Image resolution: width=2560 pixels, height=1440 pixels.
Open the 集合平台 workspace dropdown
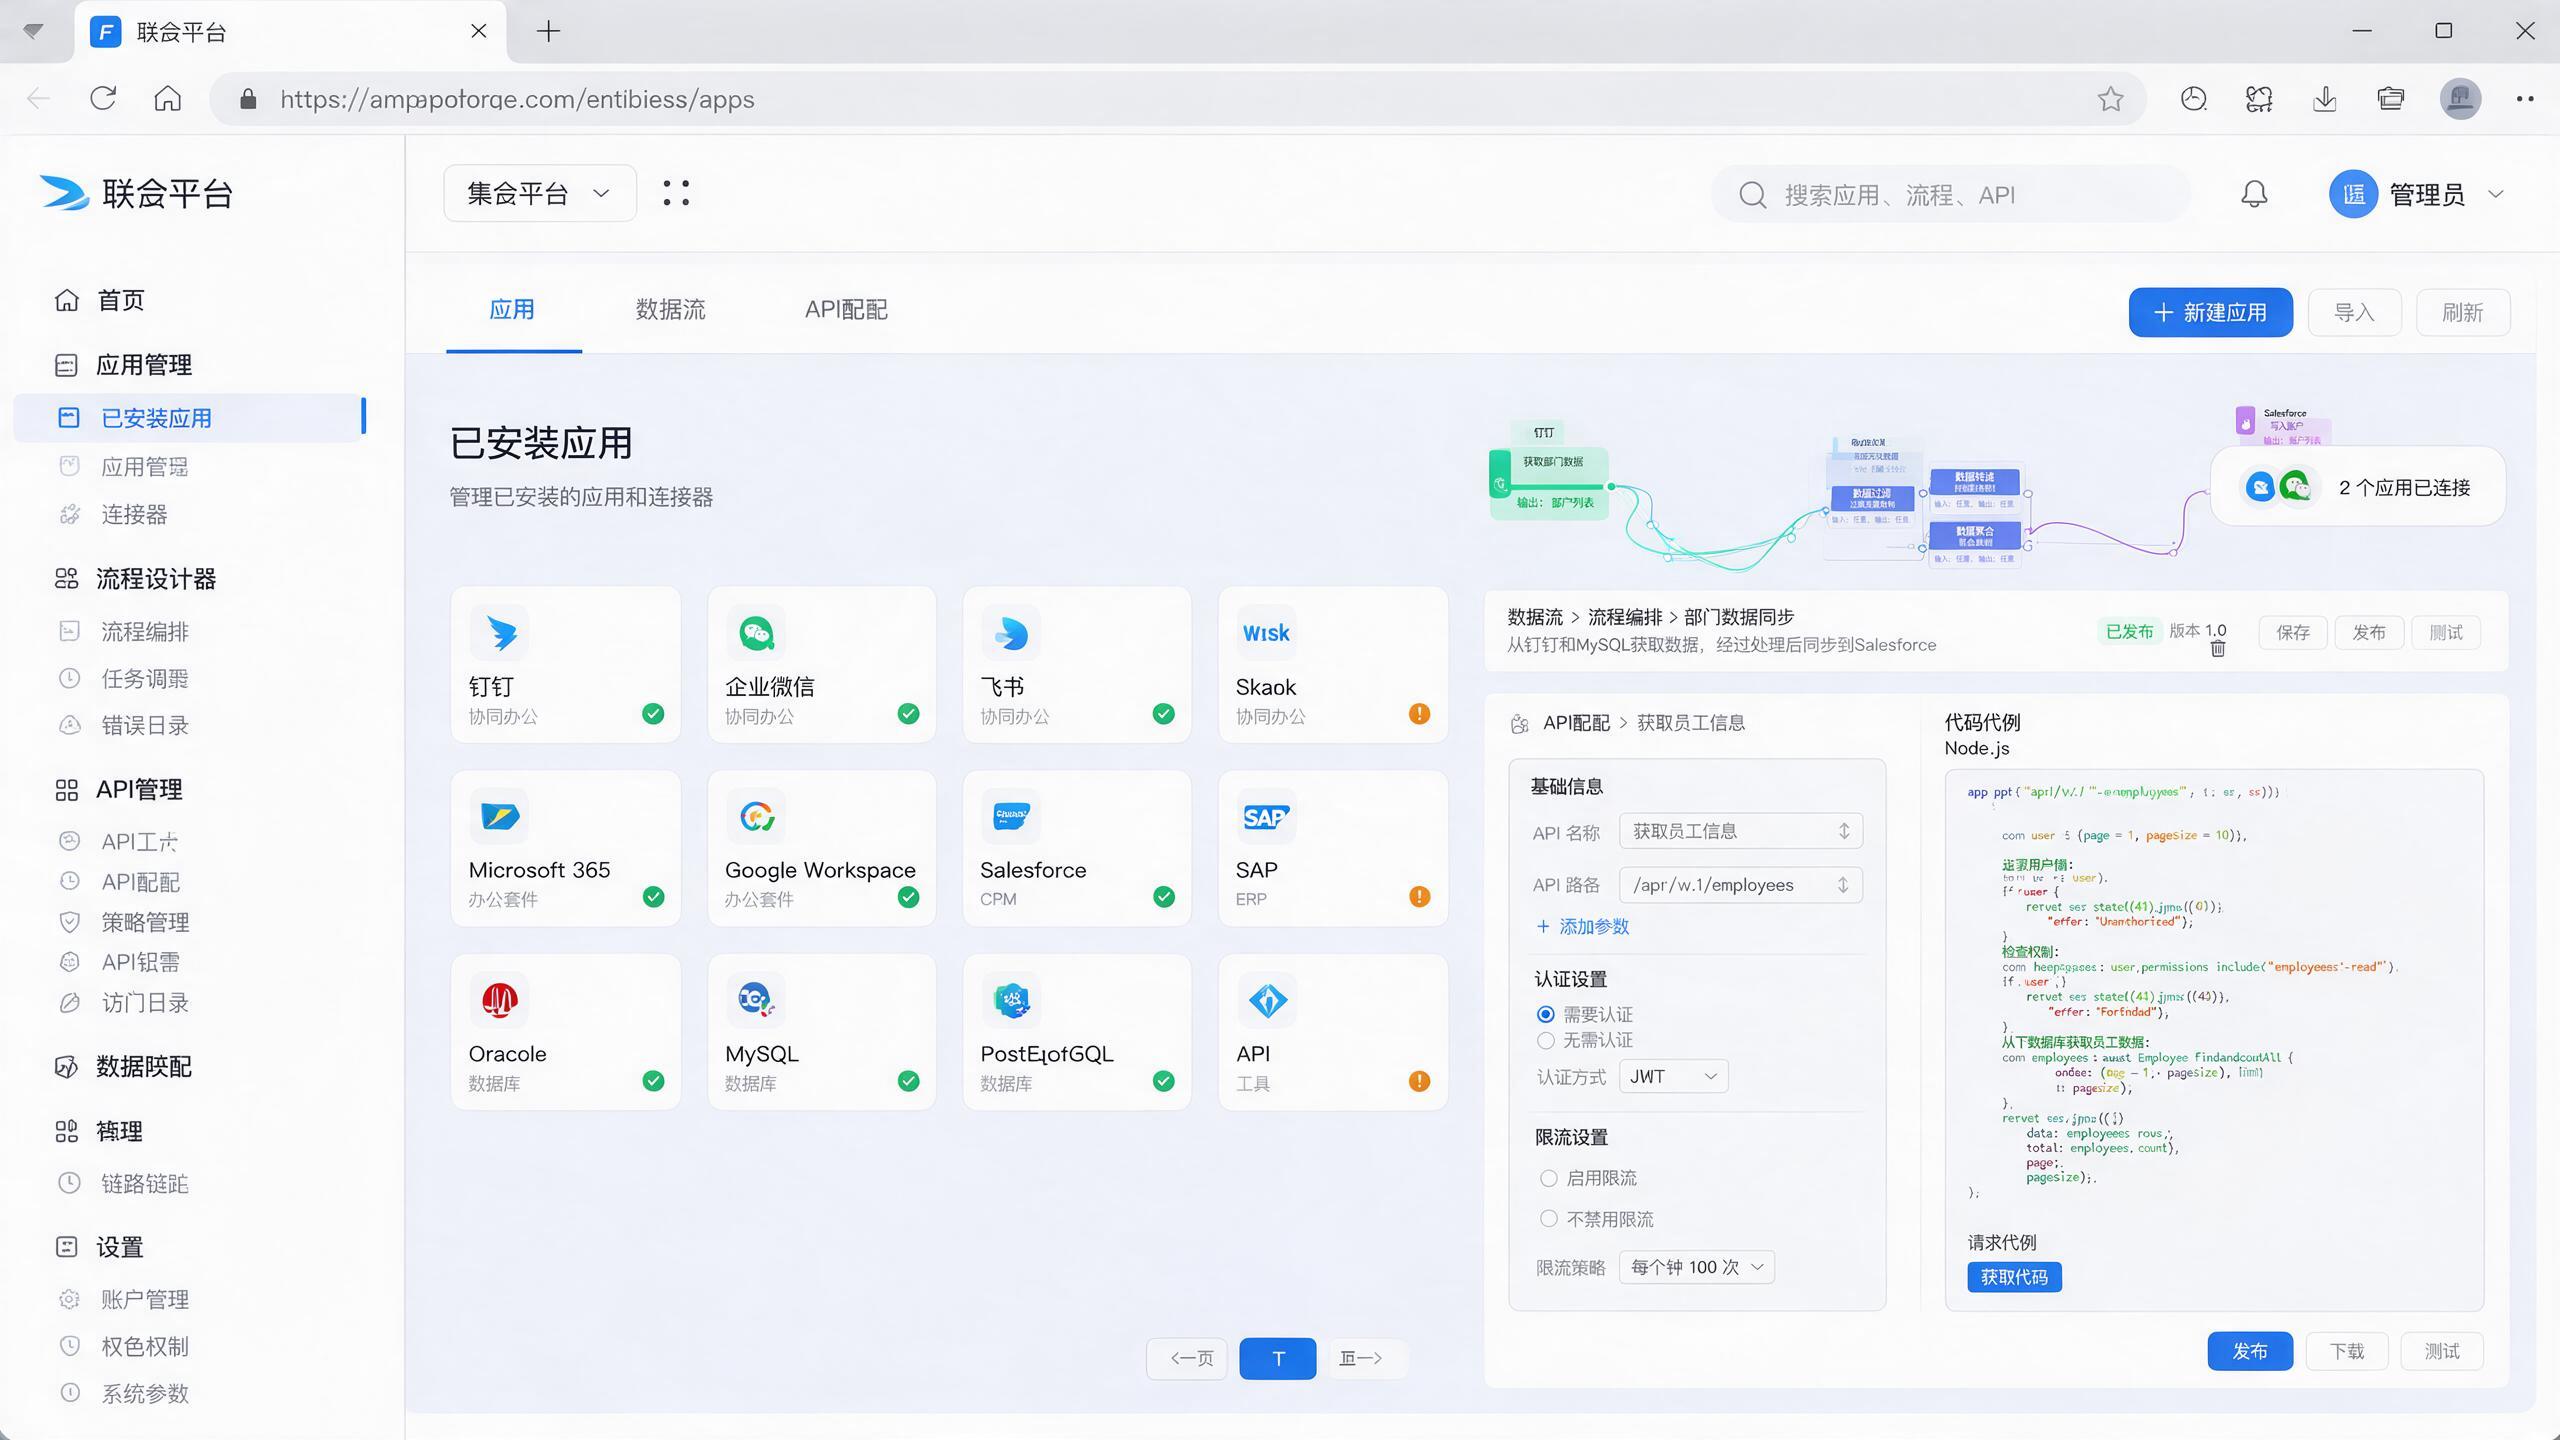click(540, 193)
